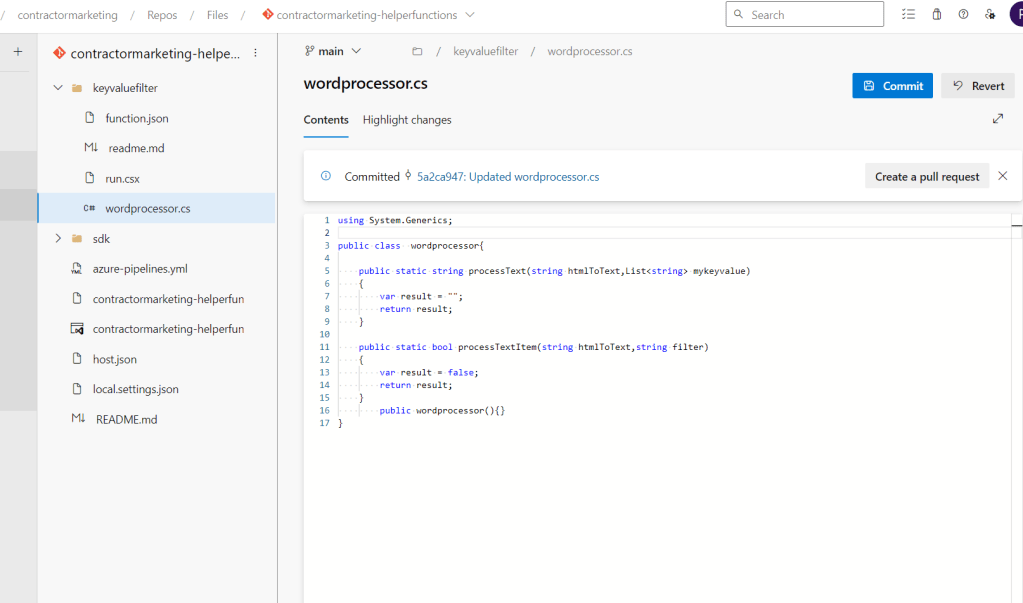Viewport: 1023px width, 603px height.
Task: Go to keyvaluefilter in file path breadcrumb
Action: click(485, 51)
